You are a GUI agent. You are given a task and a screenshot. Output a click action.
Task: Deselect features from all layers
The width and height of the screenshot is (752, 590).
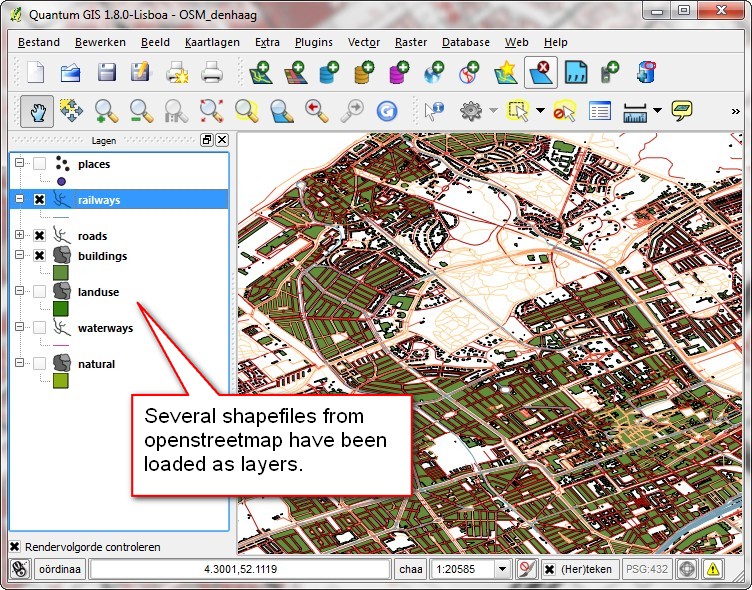coord(564,111)
